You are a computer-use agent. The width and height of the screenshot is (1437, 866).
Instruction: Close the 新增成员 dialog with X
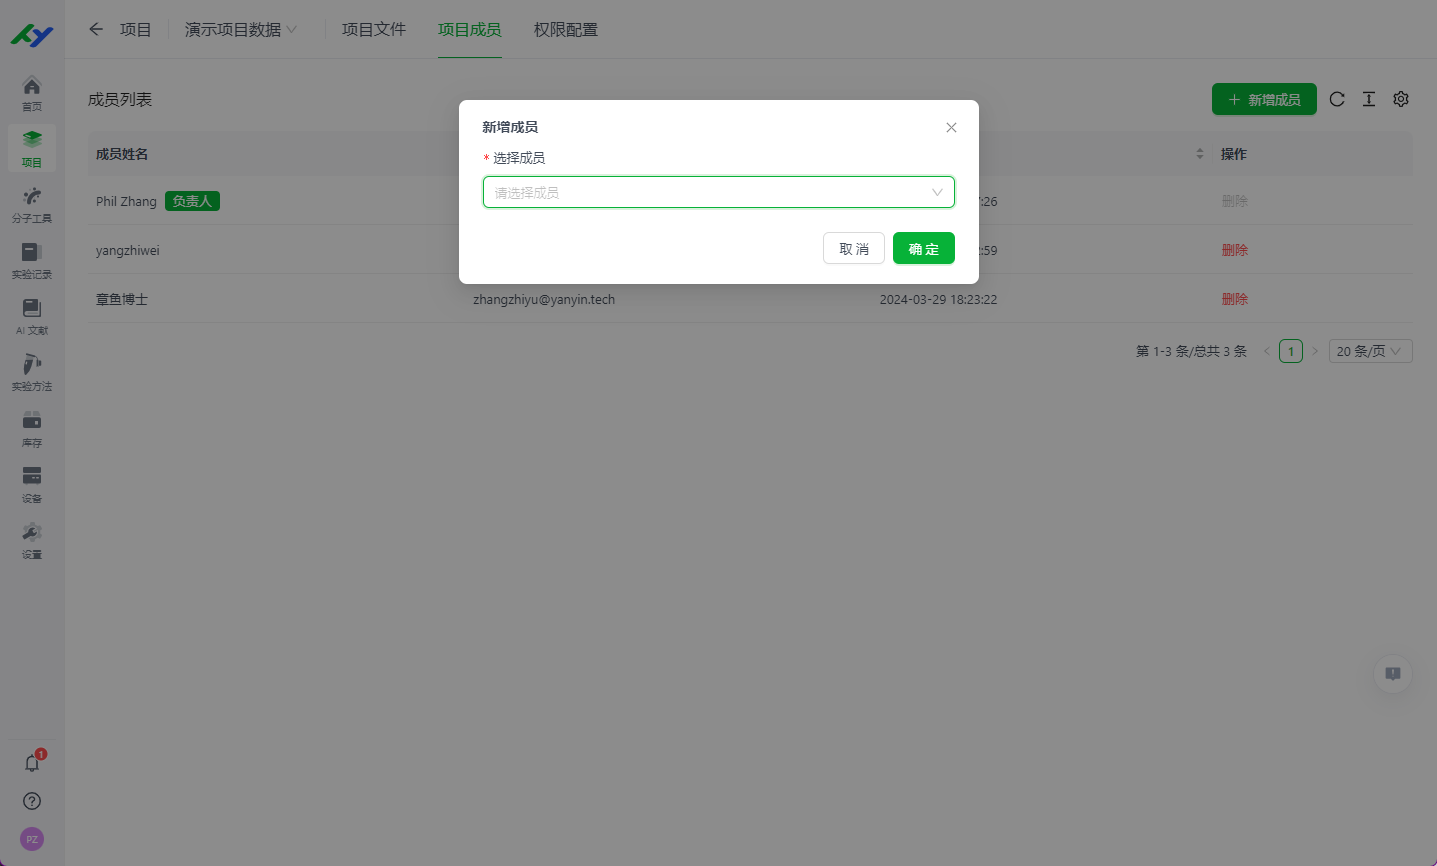click(951, 127)
